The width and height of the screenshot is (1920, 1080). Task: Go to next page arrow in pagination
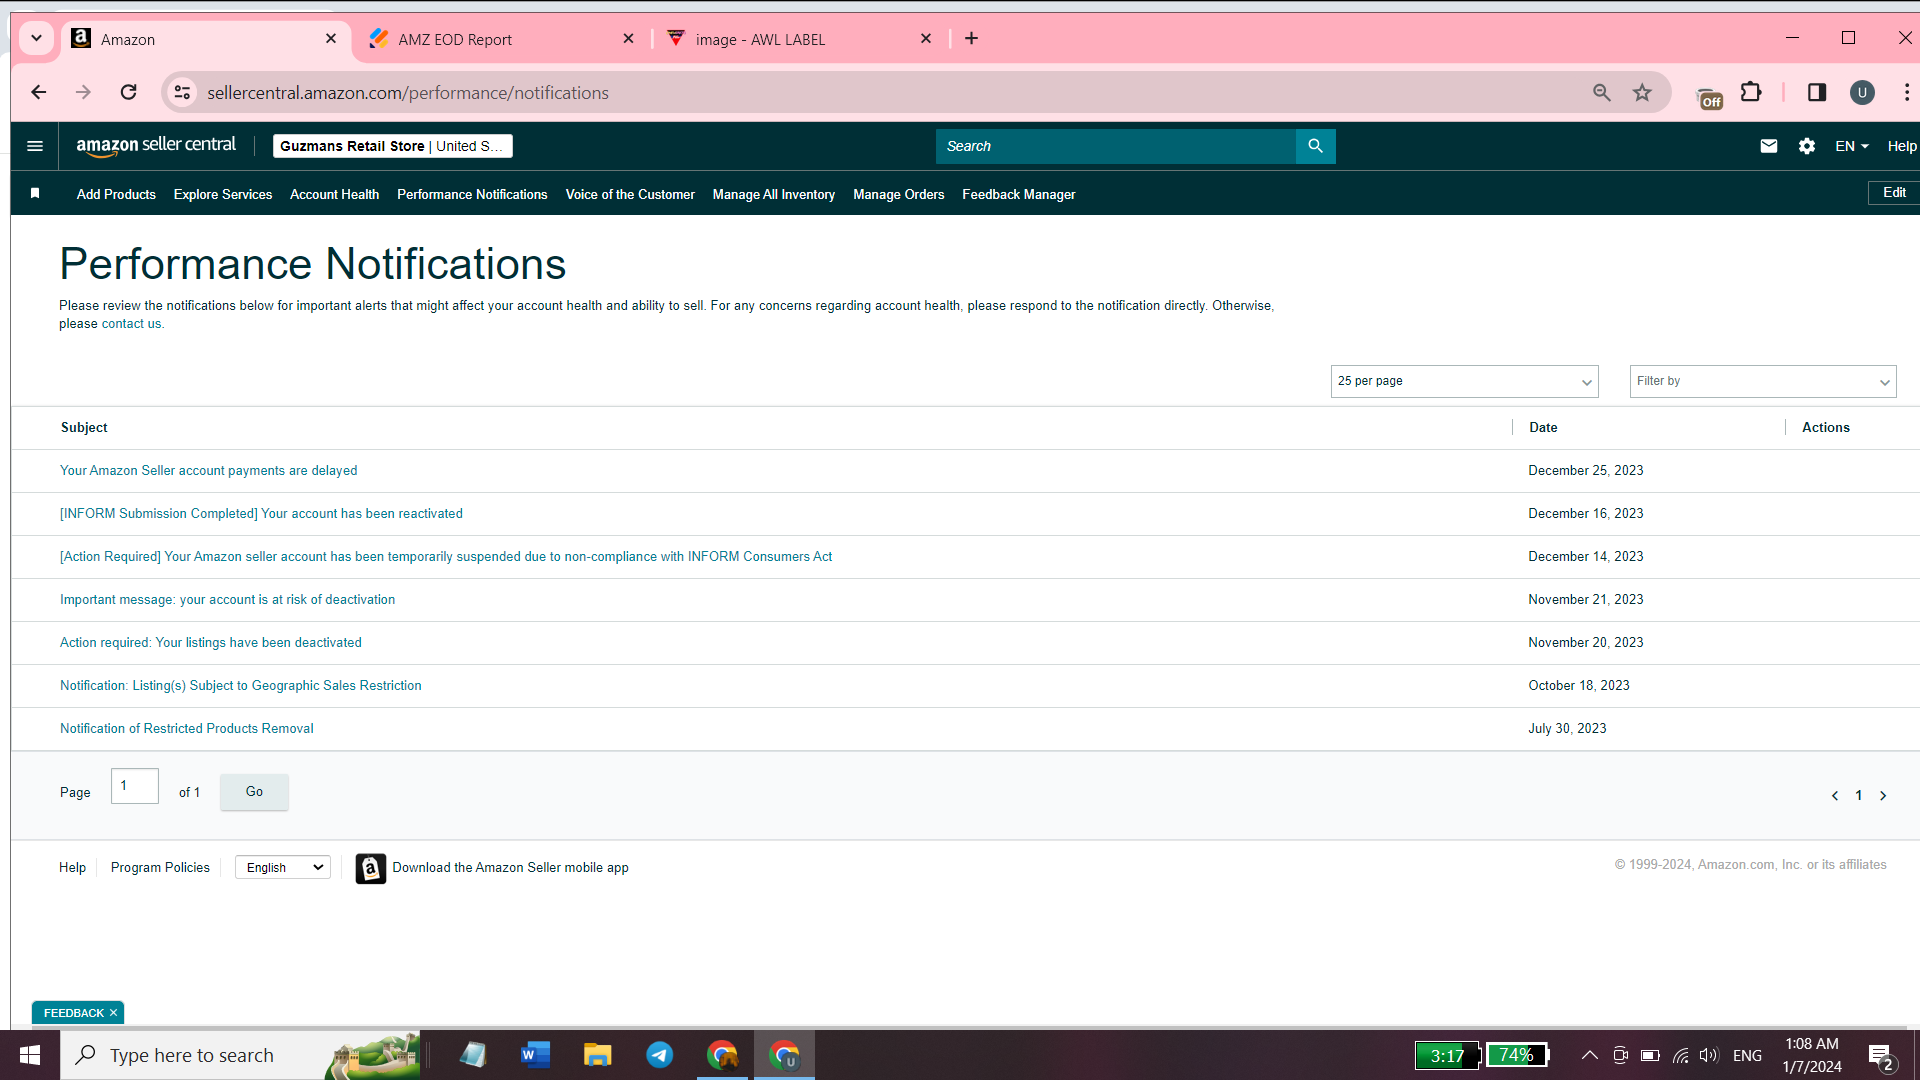pyautogui.click(x=1883, y=796)
